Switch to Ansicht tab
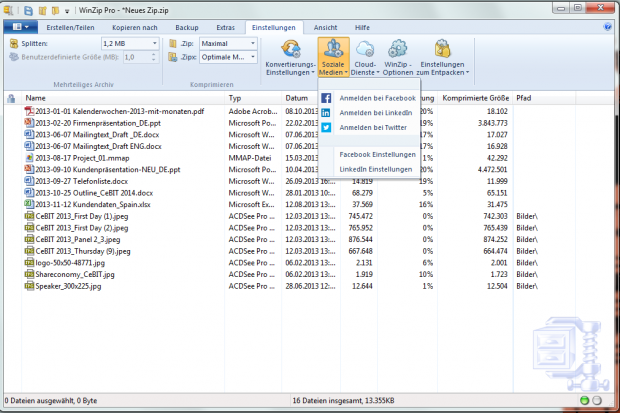Image resolution: width=620 pixels, height=413 pixels. click(325, 27)
